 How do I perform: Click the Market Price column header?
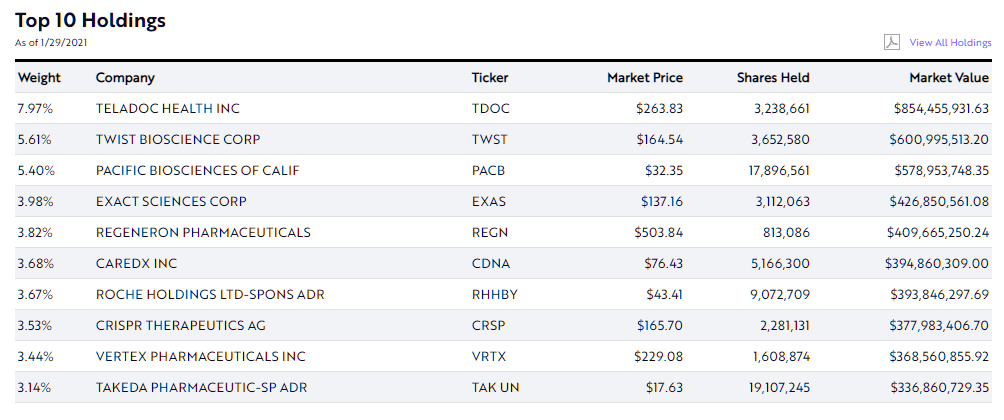pyautogui.click(x=645, y=78)
